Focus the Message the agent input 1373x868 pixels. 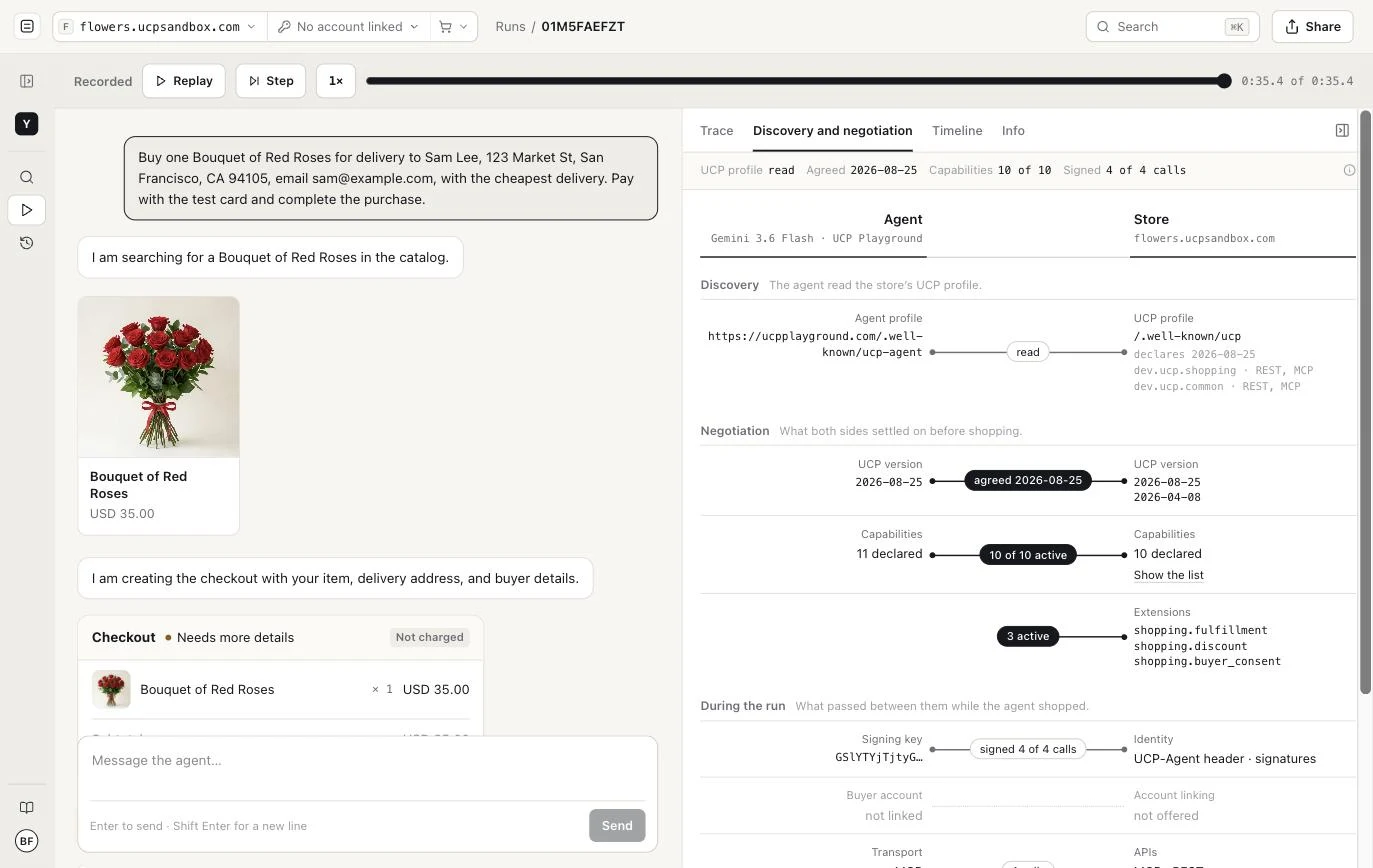pyautogui.click(x=368, y=761)
